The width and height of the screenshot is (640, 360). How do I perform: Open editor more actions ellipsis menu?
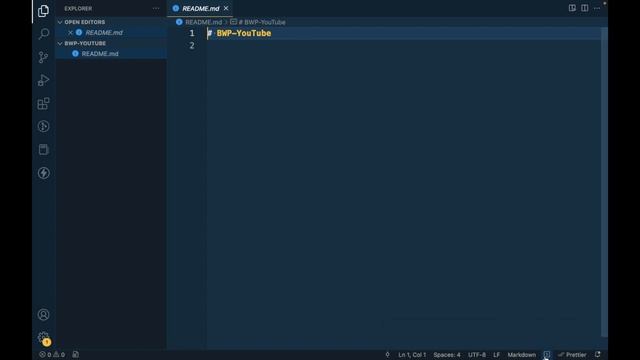click(597, 8)
